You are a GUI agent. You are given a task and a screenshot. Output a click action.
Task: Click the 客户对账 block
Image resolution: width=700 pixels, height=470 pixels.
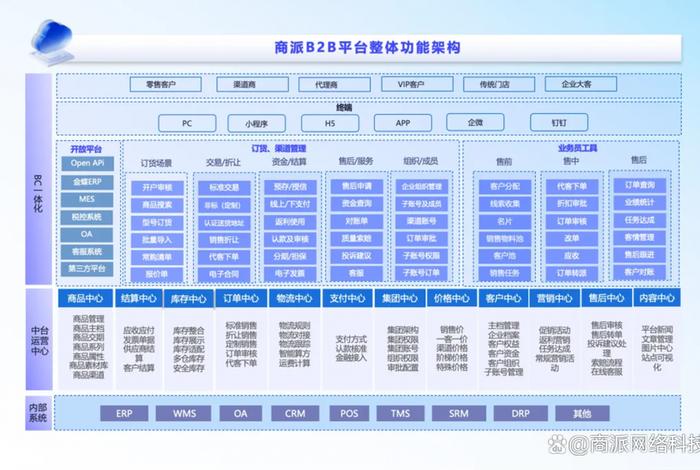point(640,272)
